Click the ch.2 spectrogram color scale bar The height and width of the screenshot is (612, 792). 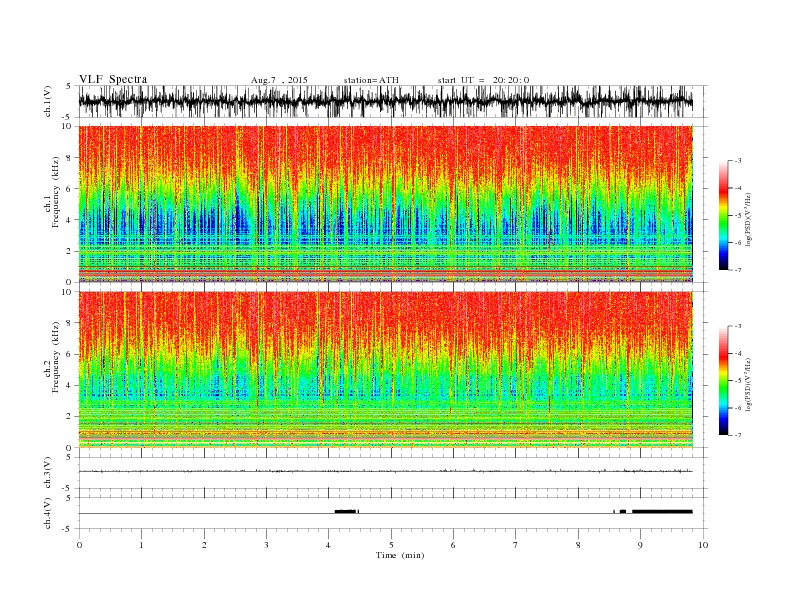[723, 381]
